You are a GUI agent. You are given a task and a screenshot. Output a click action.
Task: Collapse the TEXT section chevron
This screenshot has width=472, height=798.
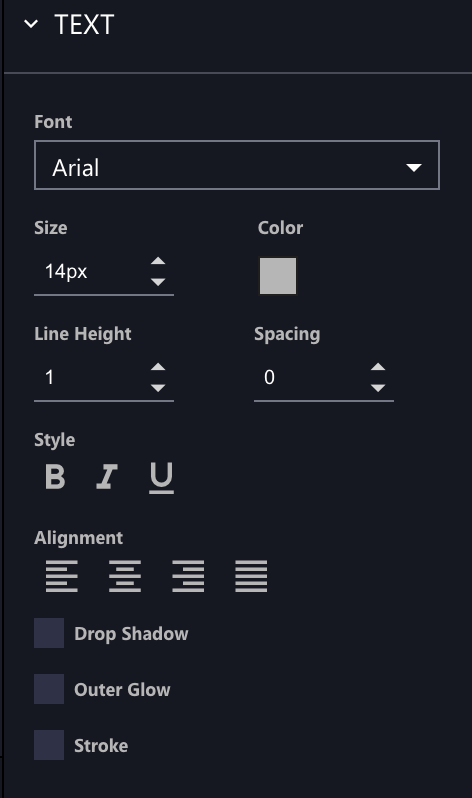pyautogui.click(x=31, y=23)
